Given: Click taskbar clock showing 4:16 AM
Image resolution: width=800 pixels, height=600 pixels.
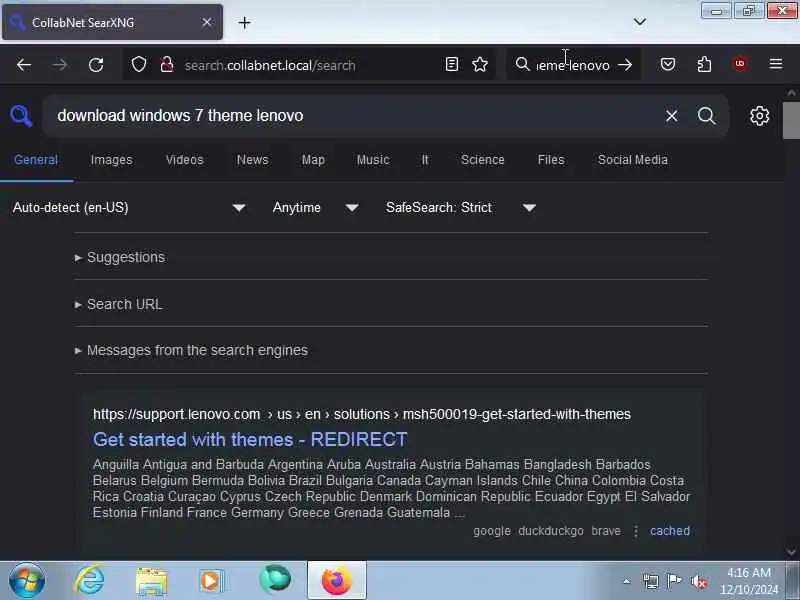Looking at the screenshot, I should coord(749,581).
